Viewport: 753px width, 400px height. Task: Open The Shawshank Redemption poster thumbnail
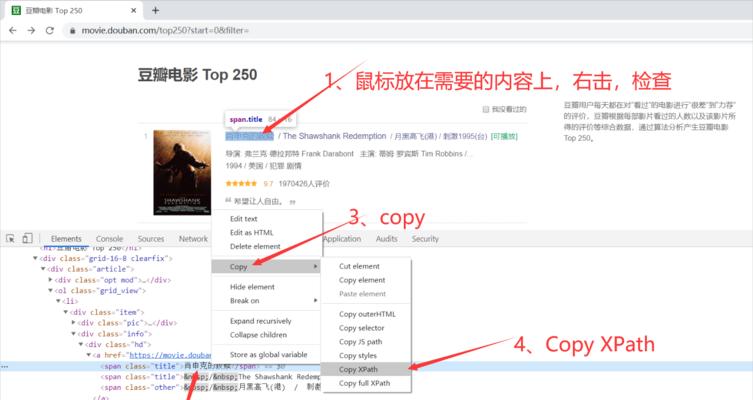[x=182, y=172]
